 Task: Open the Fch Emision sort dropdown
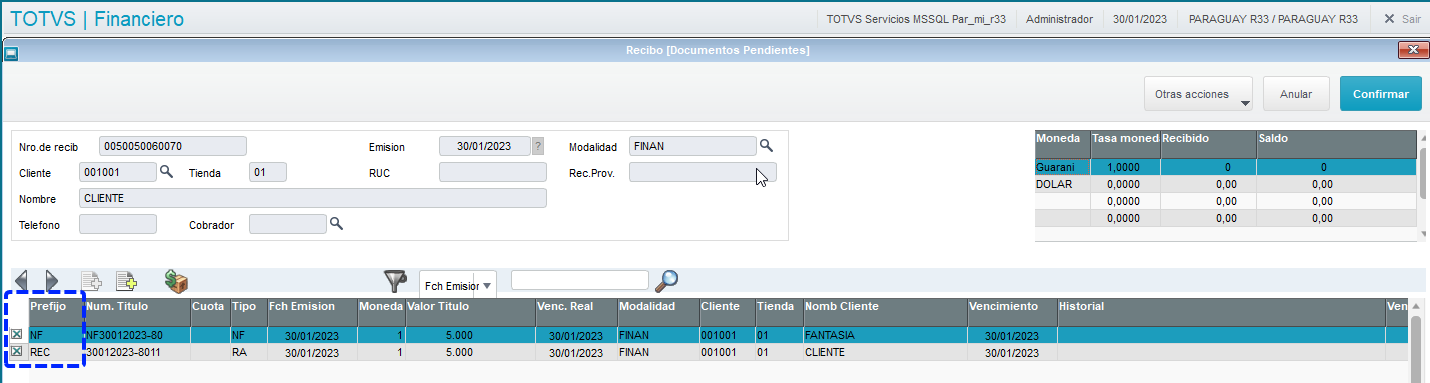click(x=459, y=285)
